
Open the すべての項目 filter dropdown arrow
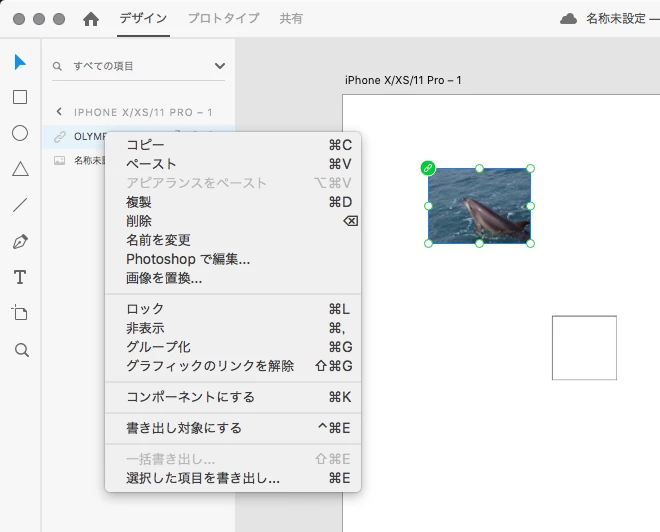pyautogui.click(x=220, y=66)
